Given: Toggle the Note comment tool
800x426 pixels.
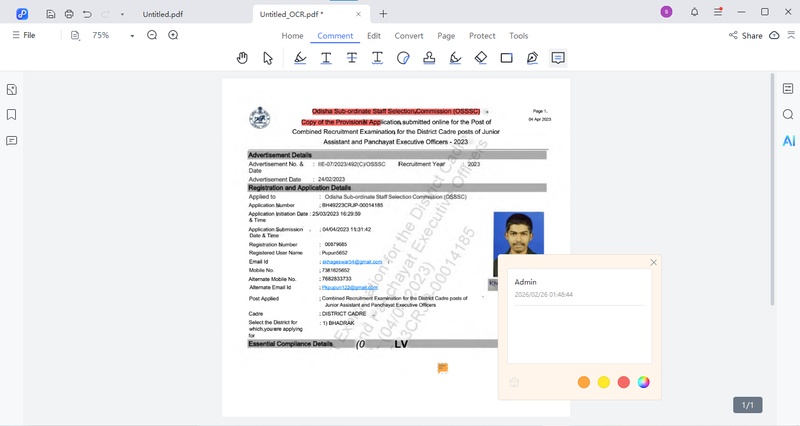Looking at the screenshot, I should coord(558,58).
